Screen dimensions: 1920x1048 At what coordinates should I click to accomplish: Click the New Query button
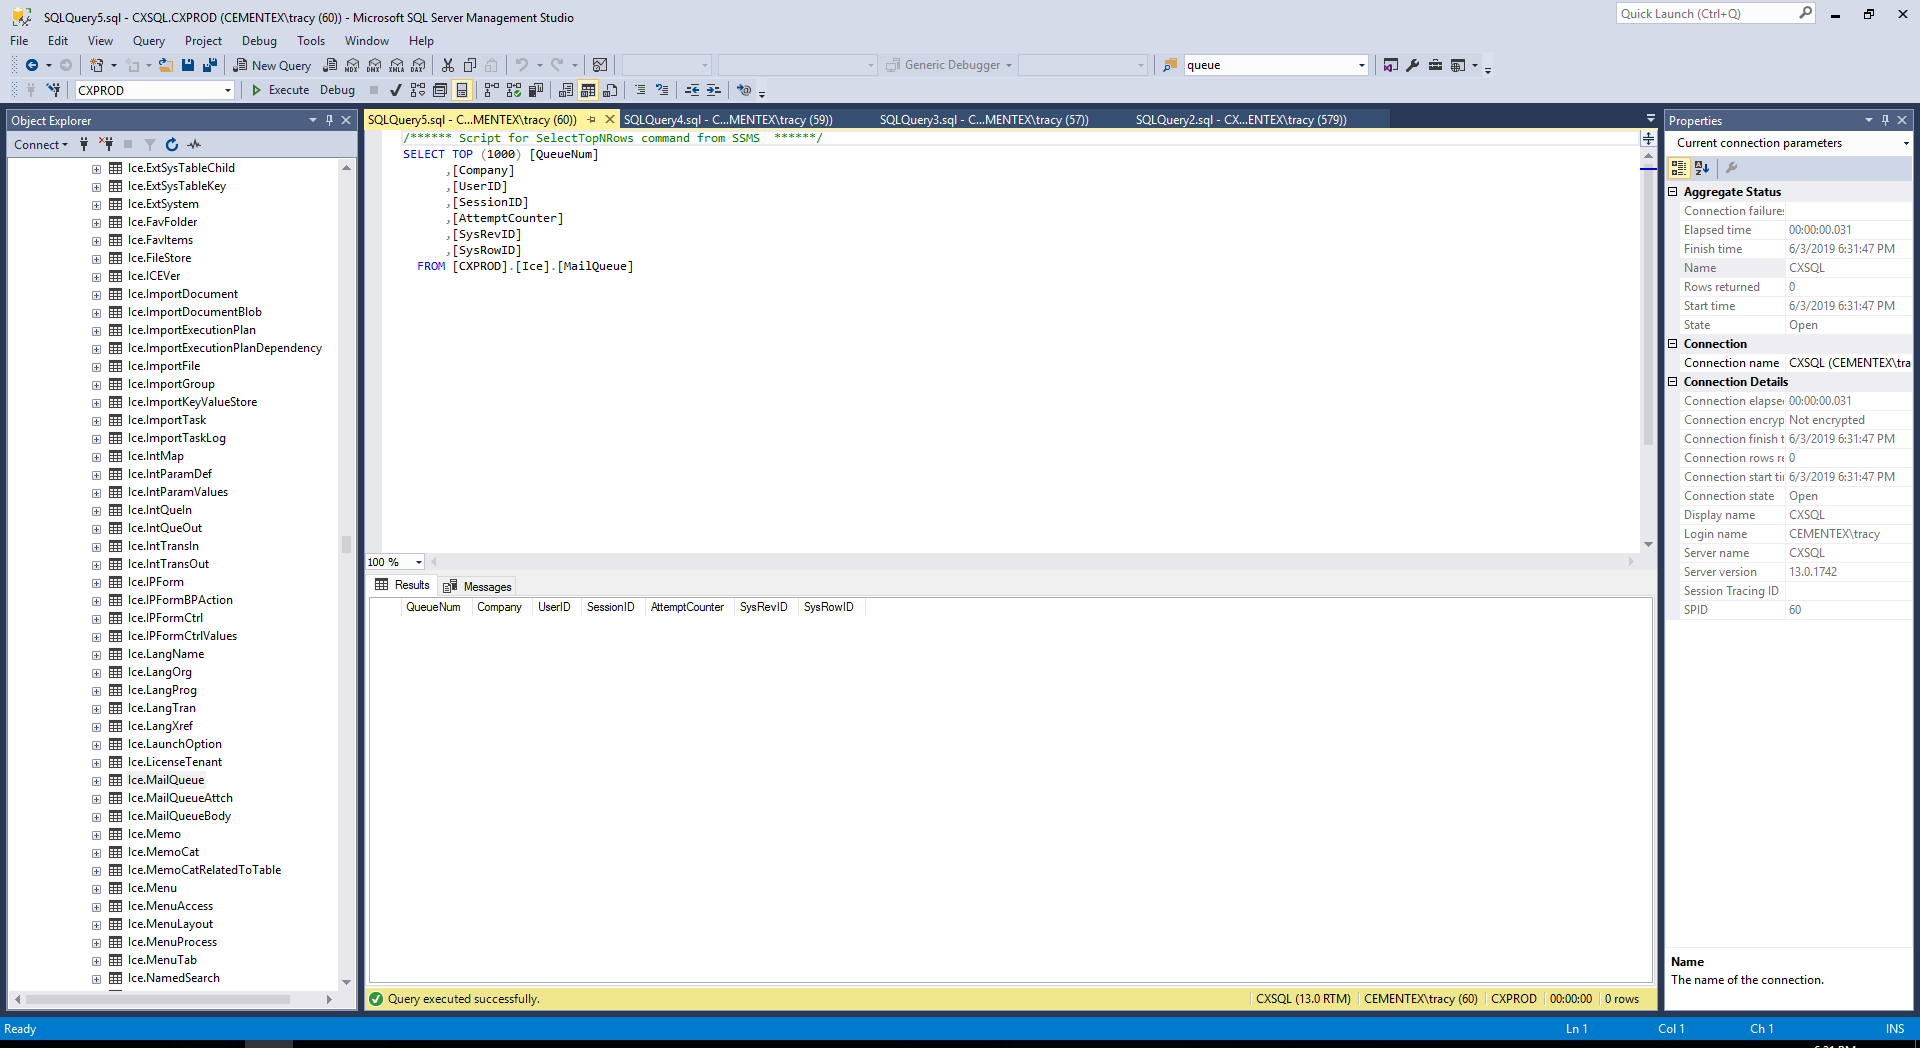272,65
